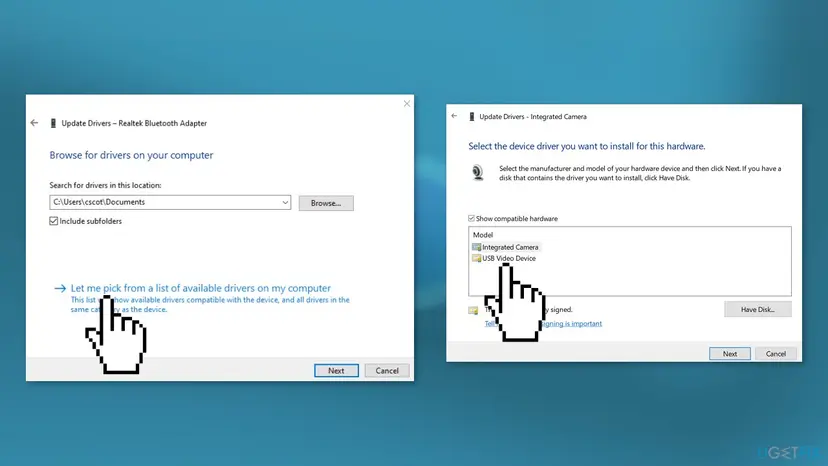This screenshot has width=828, height=466.
Task: Click the Model column header
Action: 483,235
